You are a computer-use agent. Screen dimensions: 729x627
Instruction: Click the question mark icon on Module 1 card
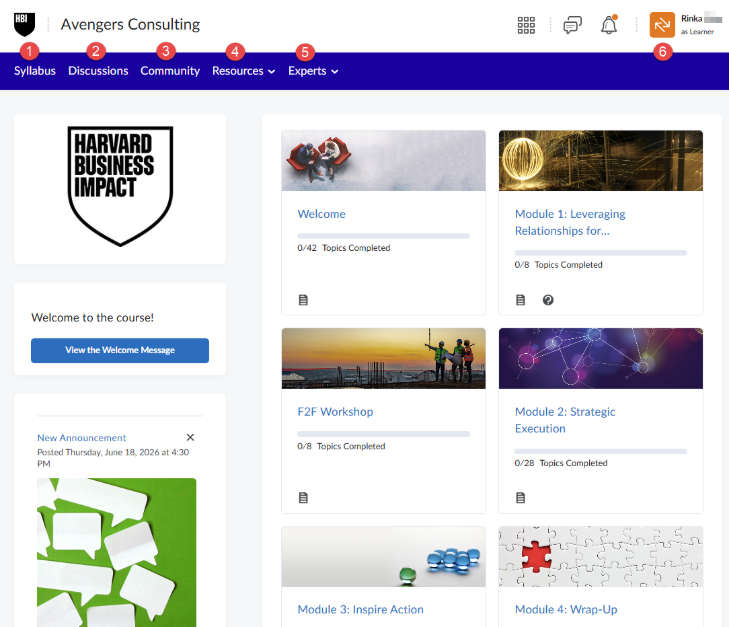(x=548, y=300)
